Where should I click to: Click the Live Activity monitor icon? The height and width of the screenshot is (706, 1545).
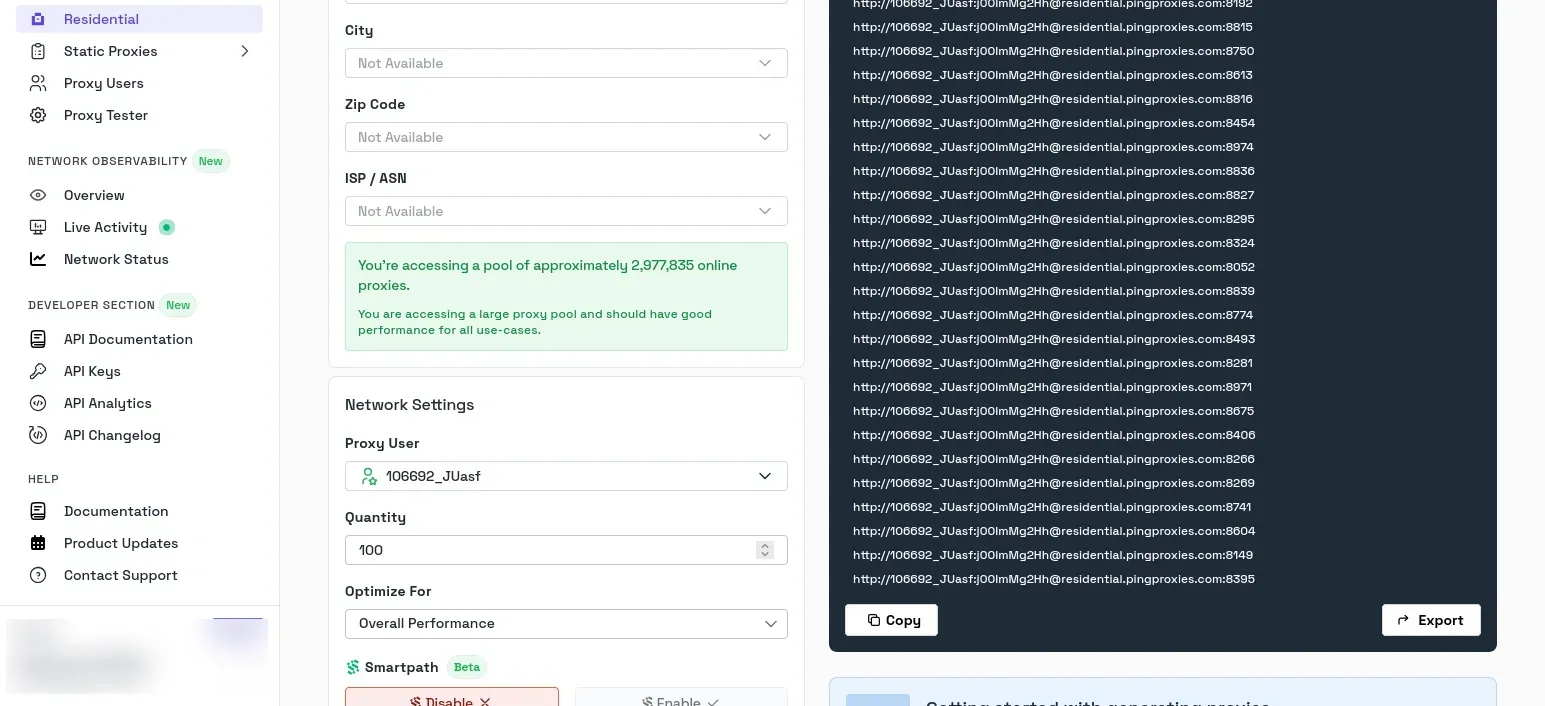pos(38,227)
